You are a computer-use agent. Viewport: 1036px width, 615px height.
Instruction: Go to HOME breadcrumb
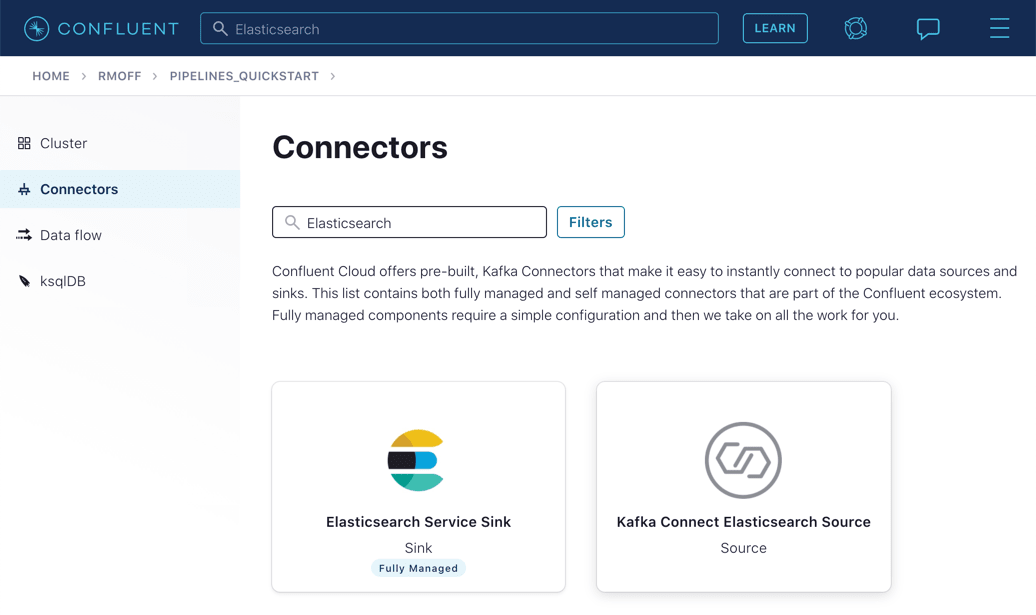point(51,76)
